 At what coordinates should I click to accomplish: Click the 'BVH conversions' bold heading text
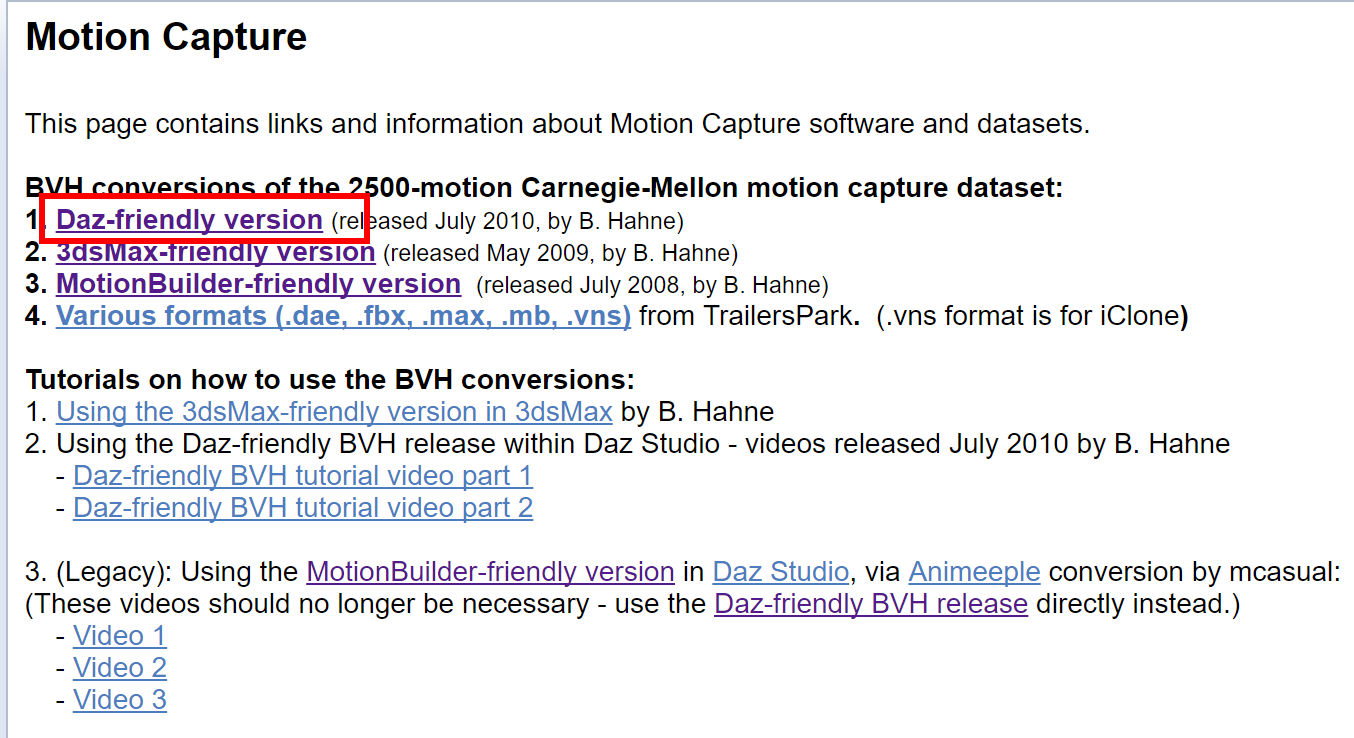(x=544, y=188)
